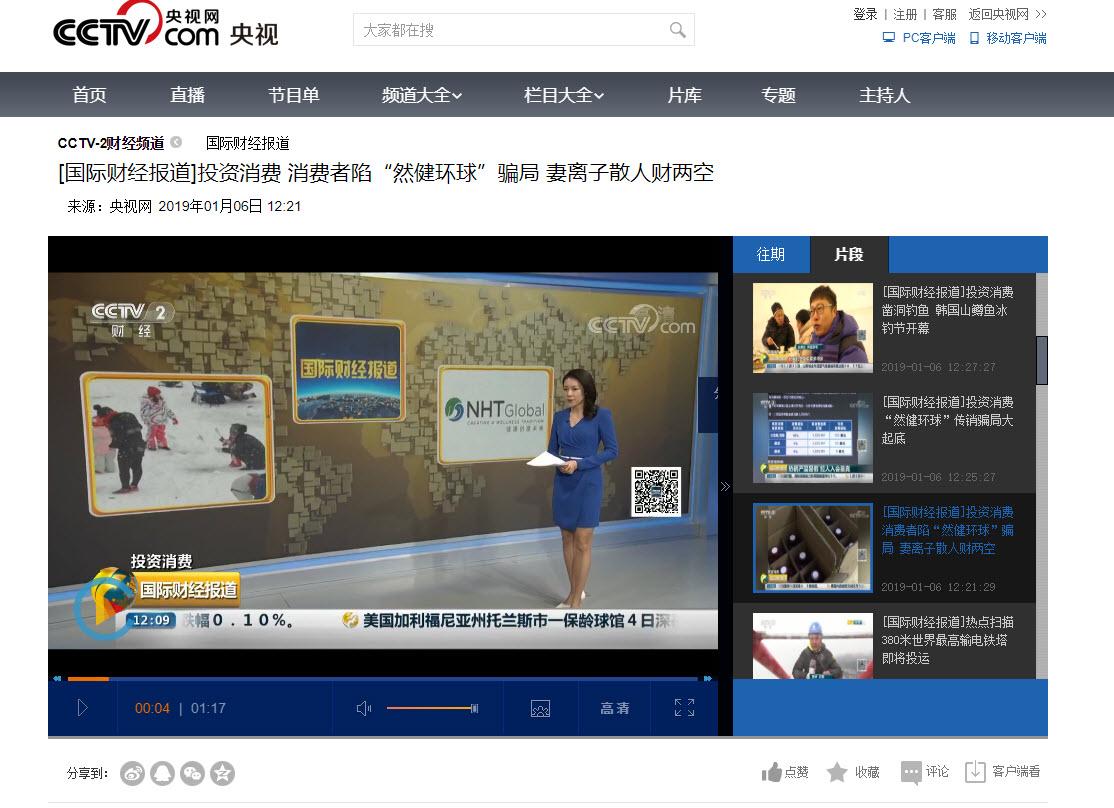Open 直播 in the navigation bar
Screen dimensions: 1114x808
pos(187,95)
